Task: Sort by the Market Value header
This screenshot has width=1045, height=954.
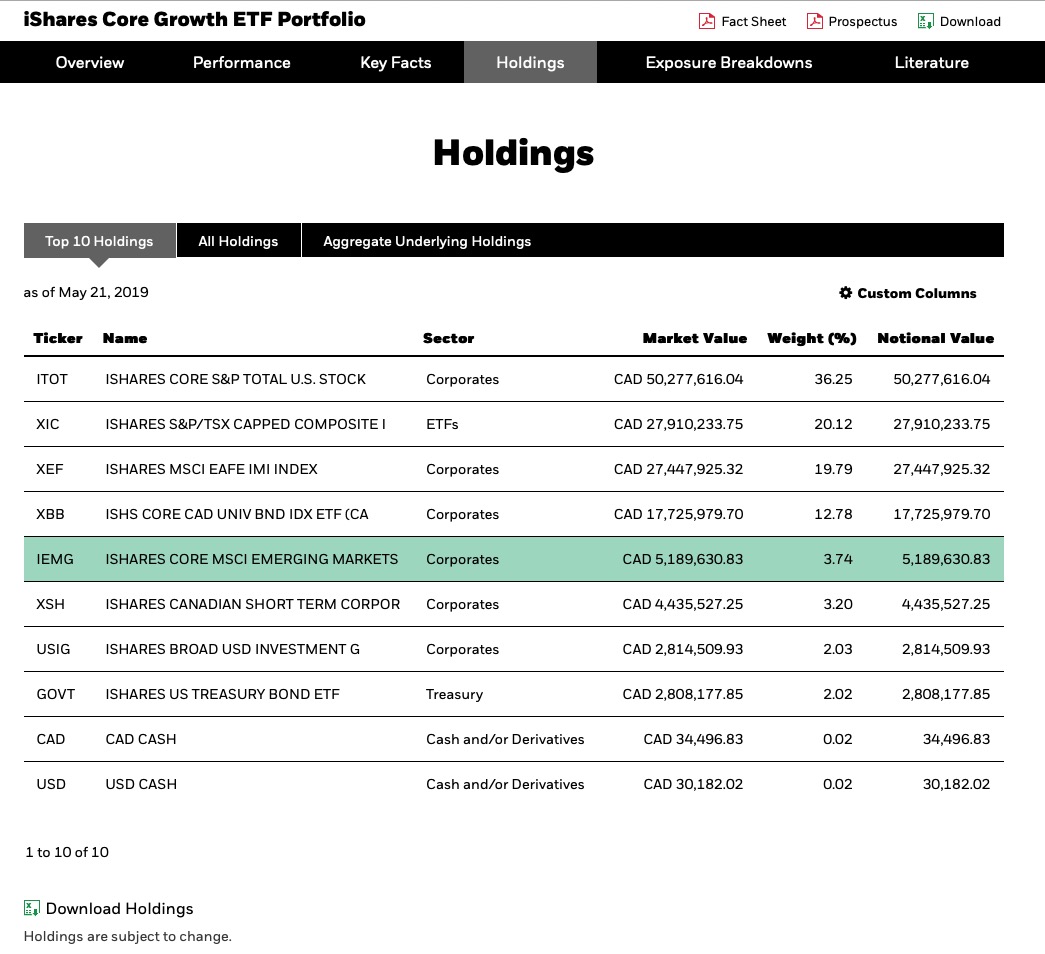Action: pos(694,338)
